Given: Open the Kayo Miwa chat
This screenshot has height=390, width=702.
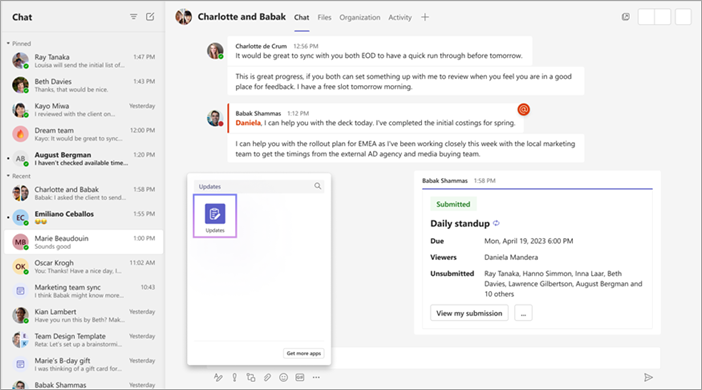Looking at the screenshot, I should (x=83, y=110).
